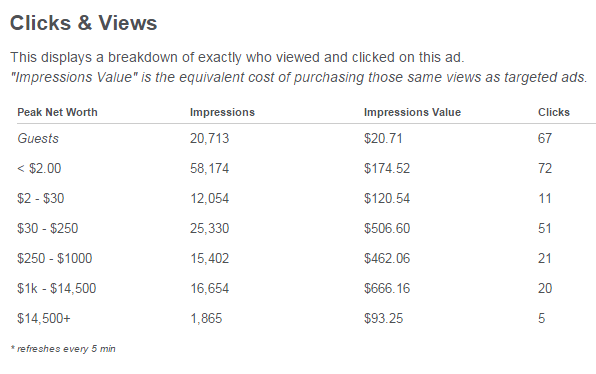The height and width of the screenshot is (374, 596).
Task: Select the '$2 - $30' row label
Action: (x=41, y=198)
